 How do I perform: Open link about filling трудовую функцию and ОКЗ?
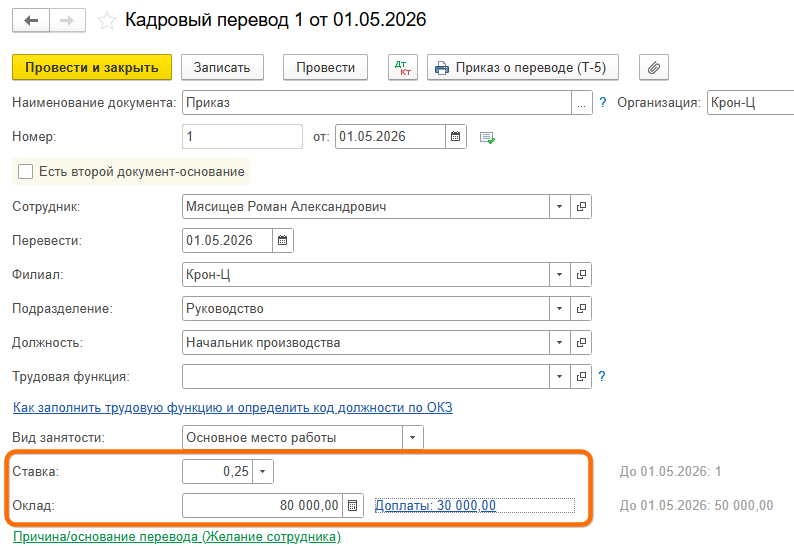(232, 407)
